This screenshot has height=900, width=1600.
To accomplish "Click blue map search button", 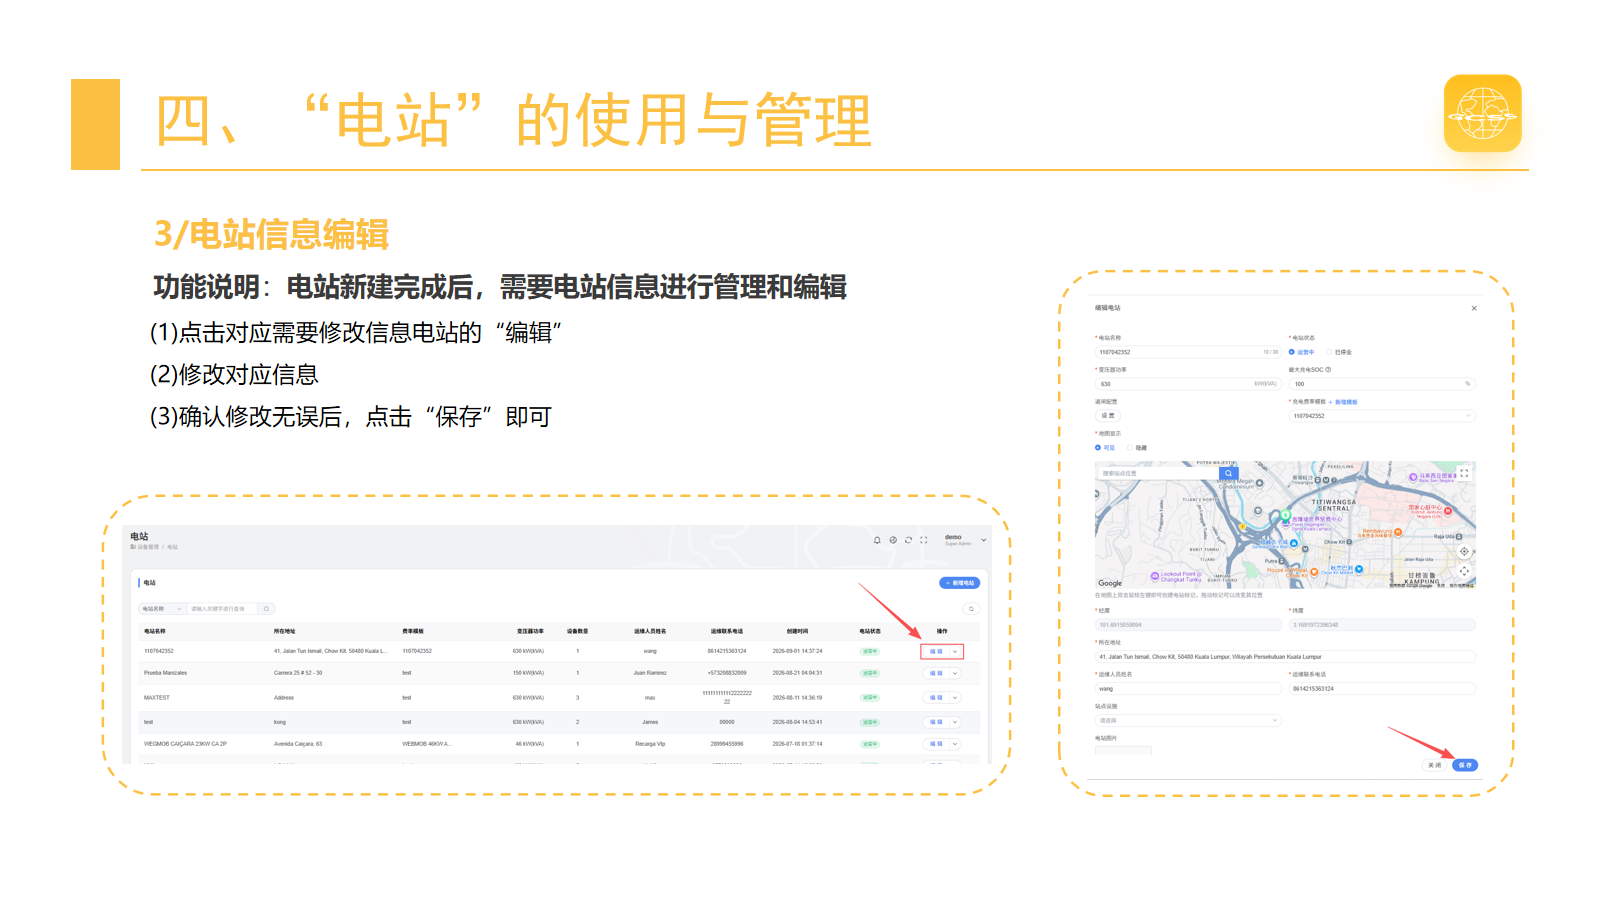I will [x=1228, y=473].
